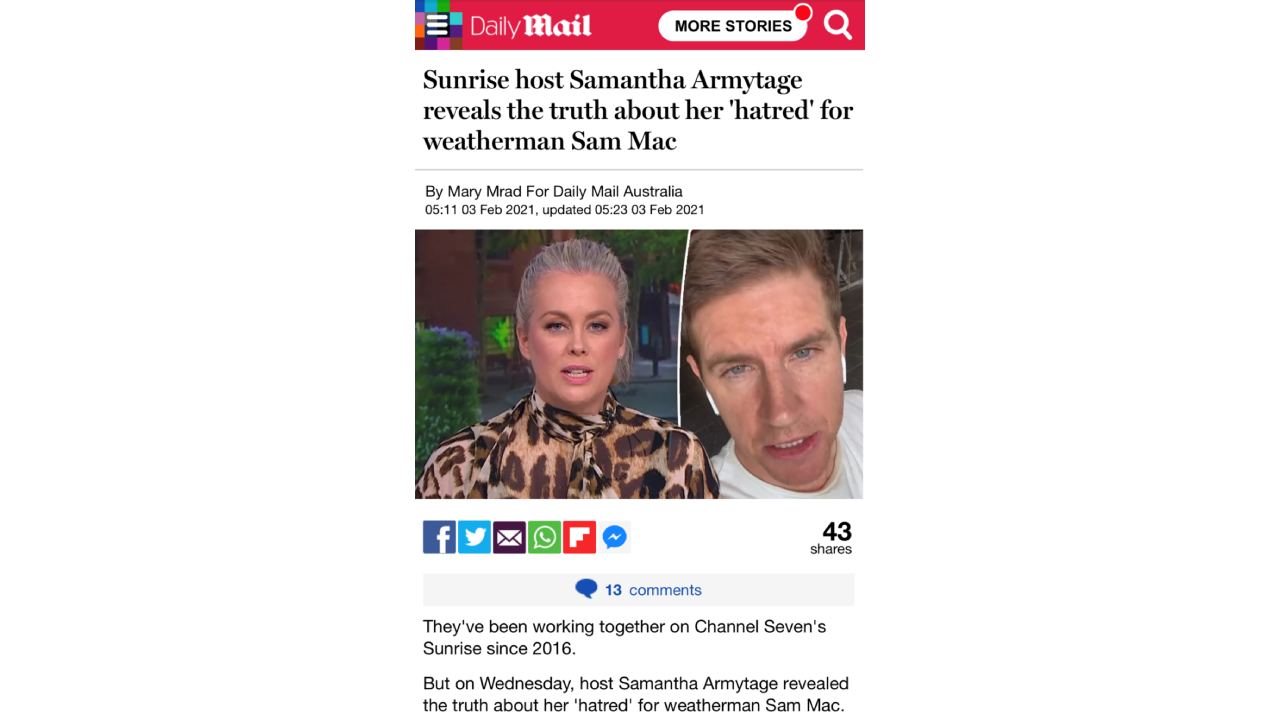Click the blue comment speech bubble icon
Image resolution: width=1280 pixels, height=720 pixels.
tap(586, 589)
